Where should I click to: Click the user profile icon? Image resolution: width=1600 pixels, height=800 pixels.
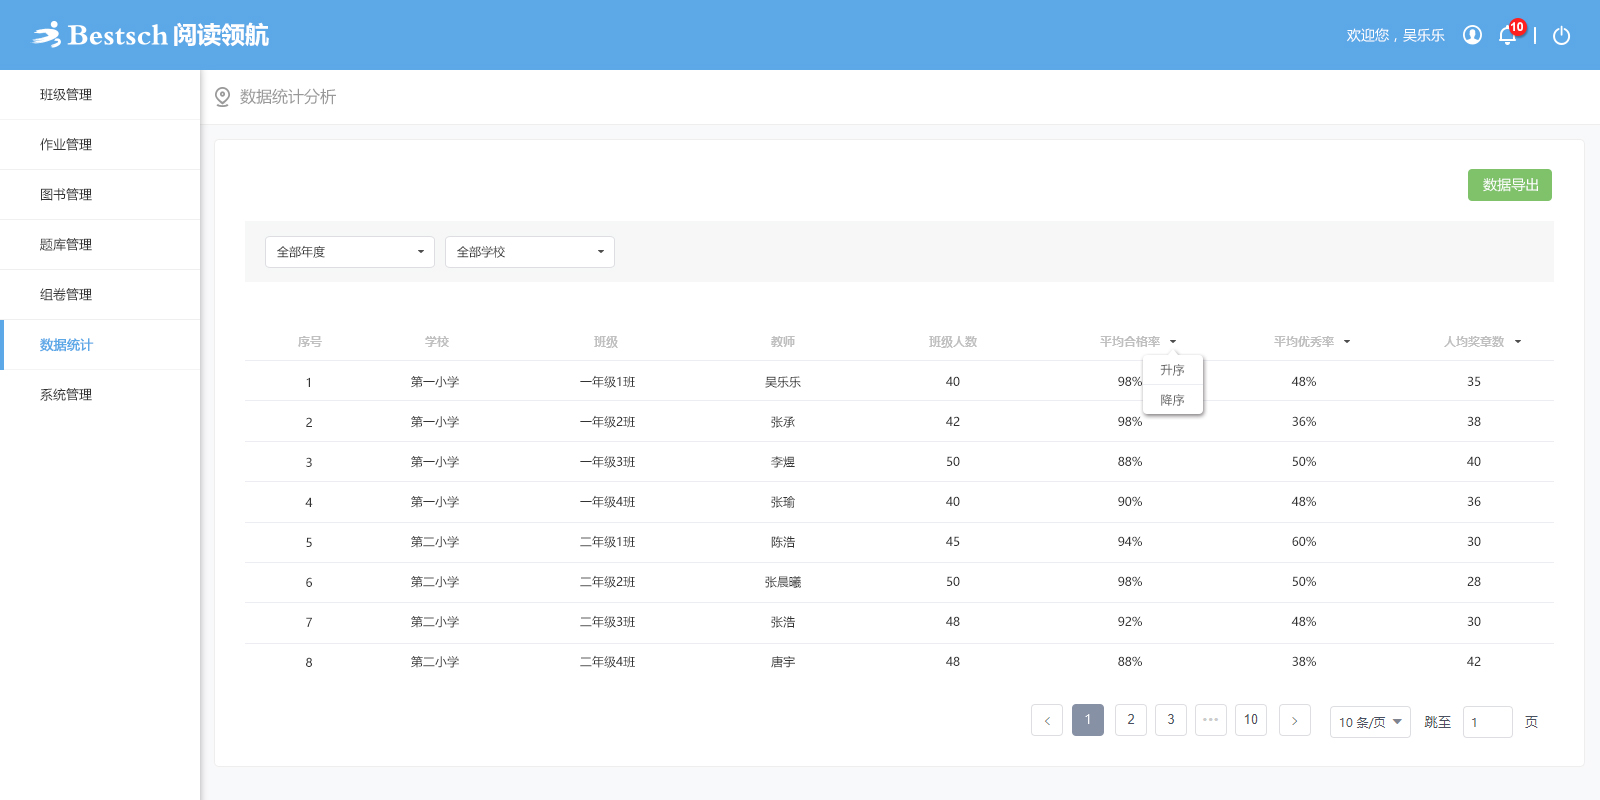pyautogui.click(x=1472, y=35)
